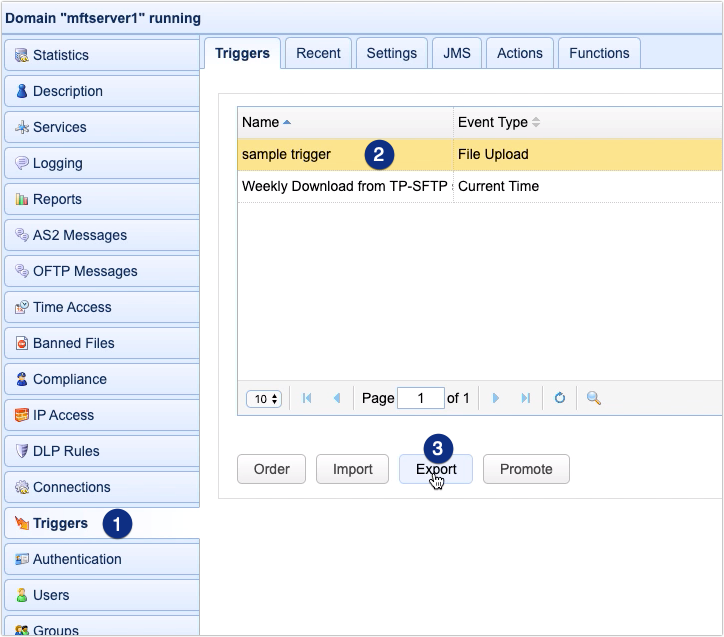Switch to the Recent tab

(x=318, y=53)
